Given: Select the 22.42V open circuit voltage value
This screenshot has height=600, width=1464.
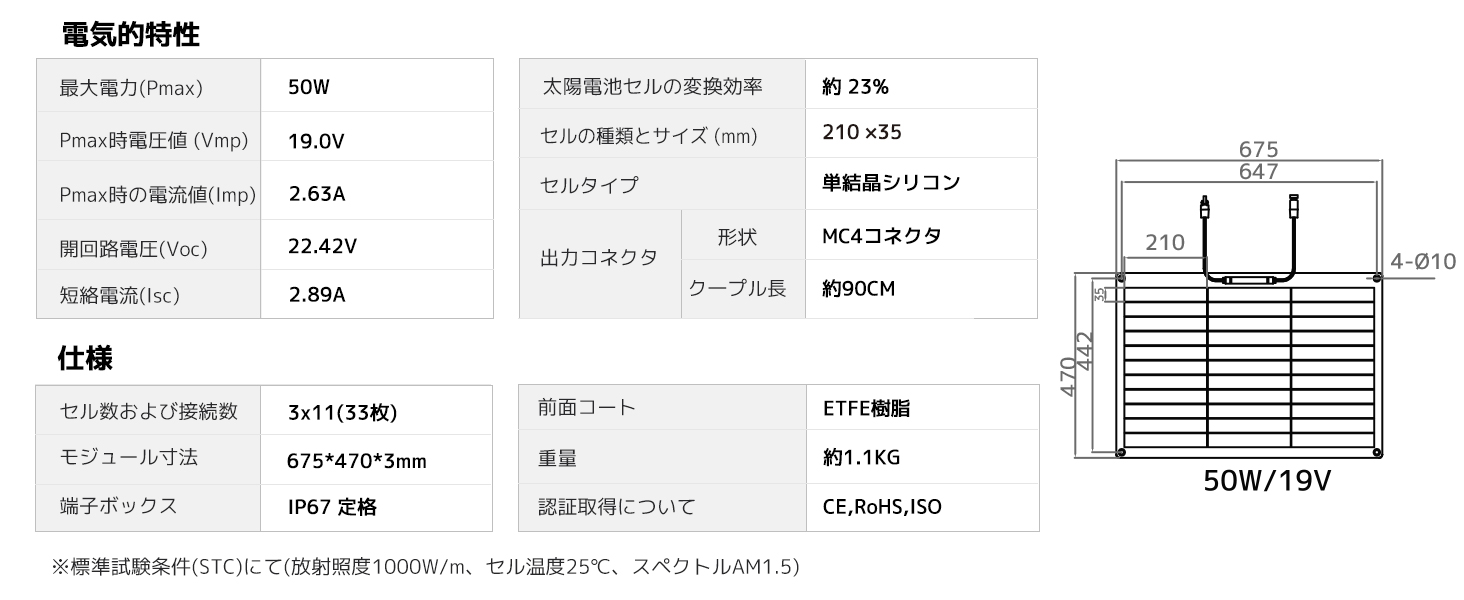Looking at the screenshot, I should 322,246.
